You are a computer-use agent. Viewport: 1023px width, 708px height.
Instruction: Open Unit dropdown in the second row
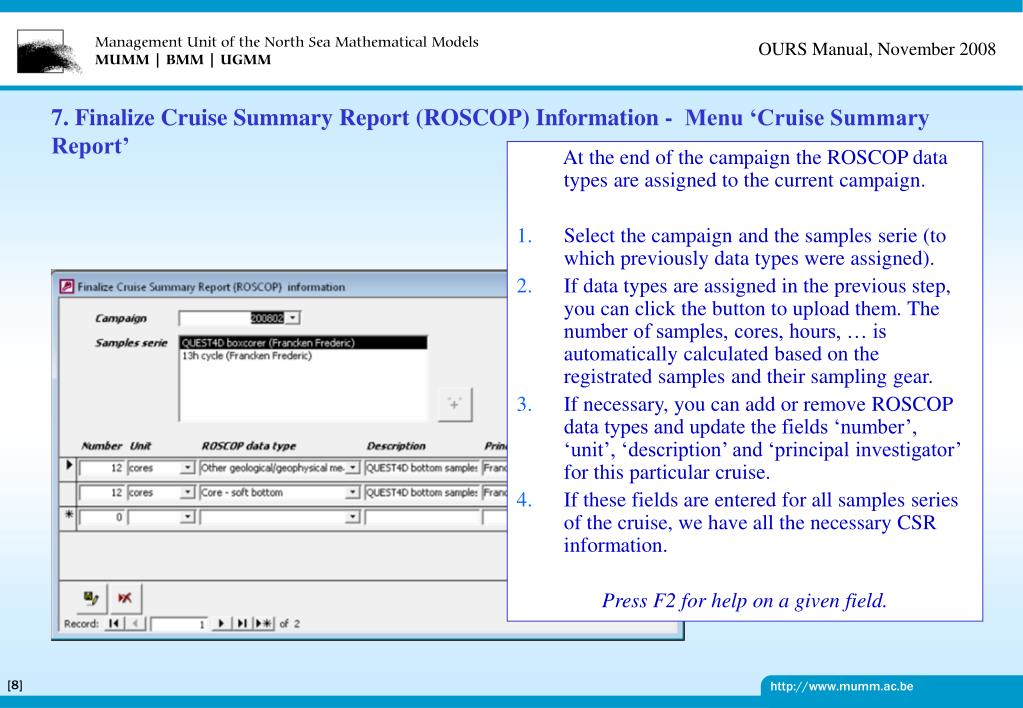[188, 492]
